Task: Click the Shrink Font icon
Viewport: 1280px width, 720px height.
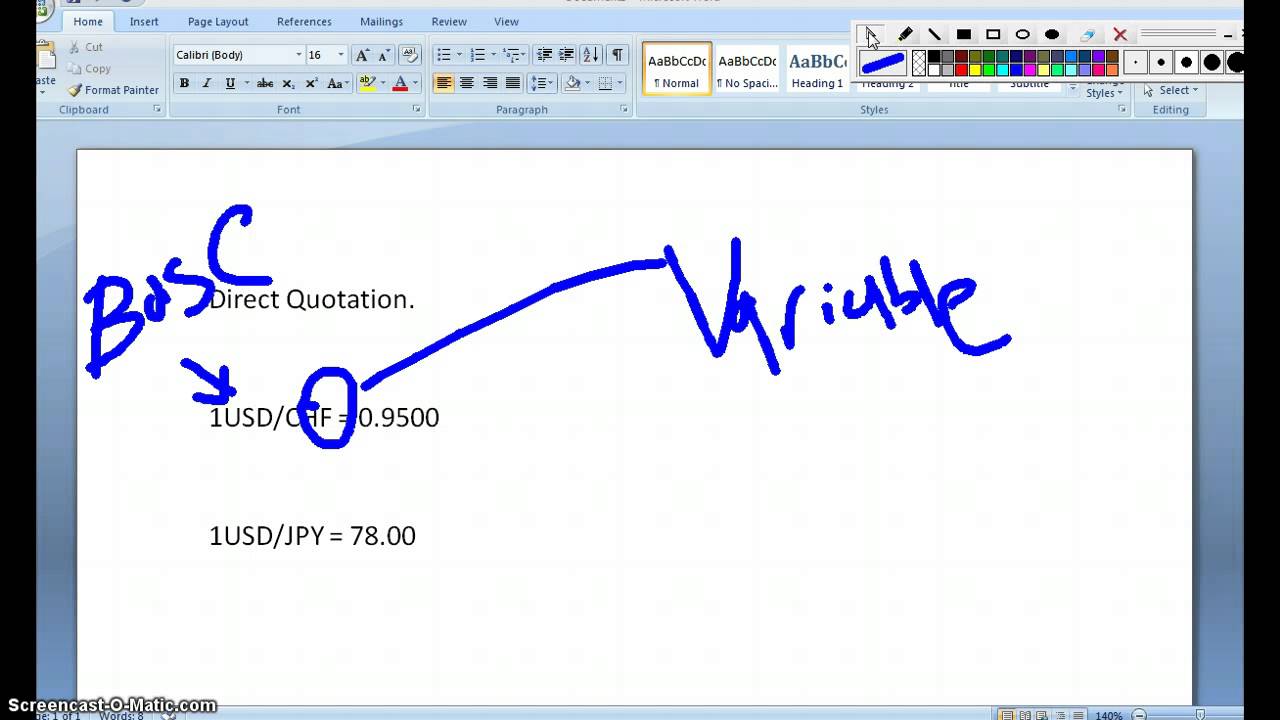Action: (385, 55)
